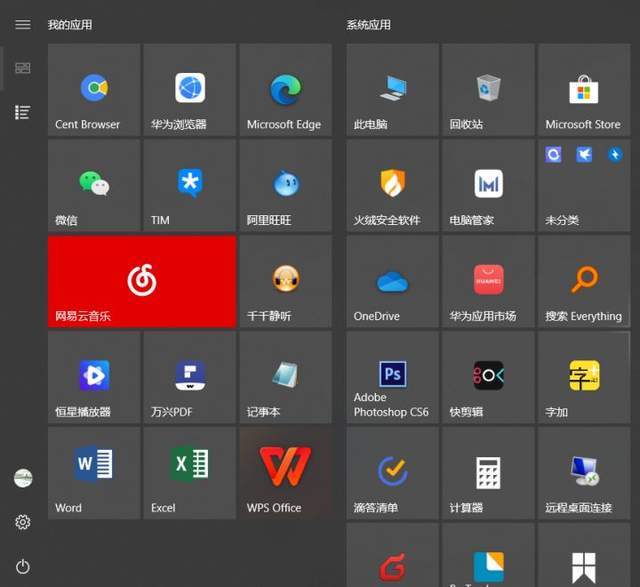Open the user account avatar

click(x=23, y=478)
